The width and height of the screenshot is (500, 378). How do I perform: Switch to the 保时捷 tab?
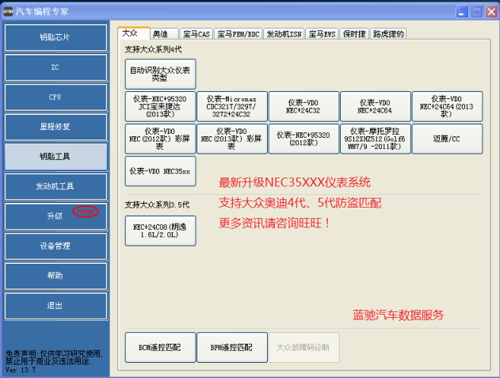tap(354, 34)
